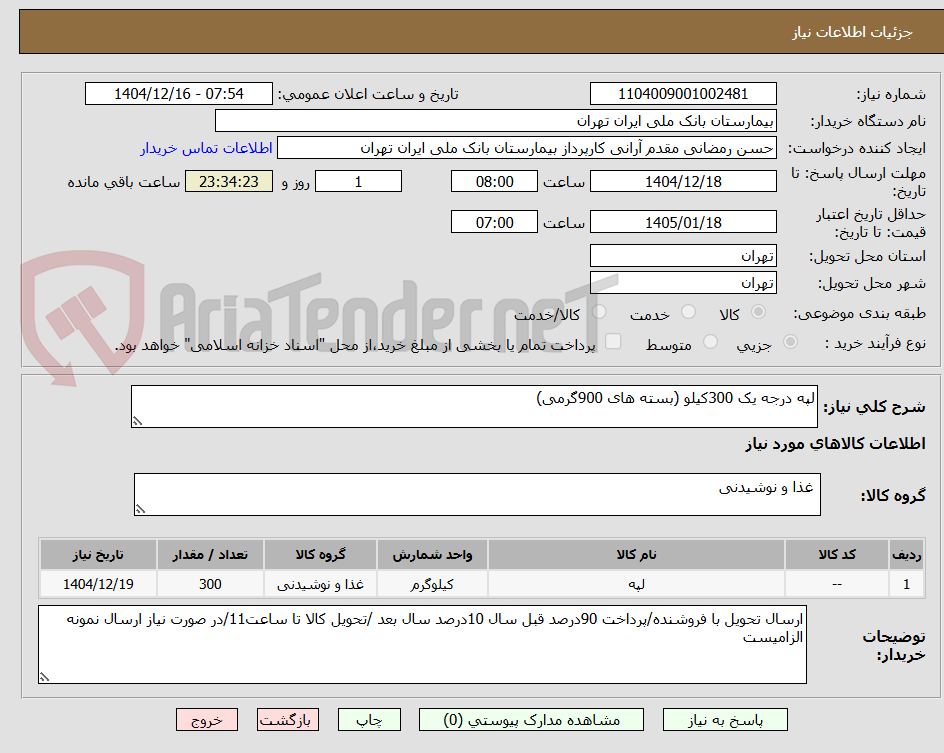Click the چاپ print button
The image size is (944, 753).
[369, 720]
